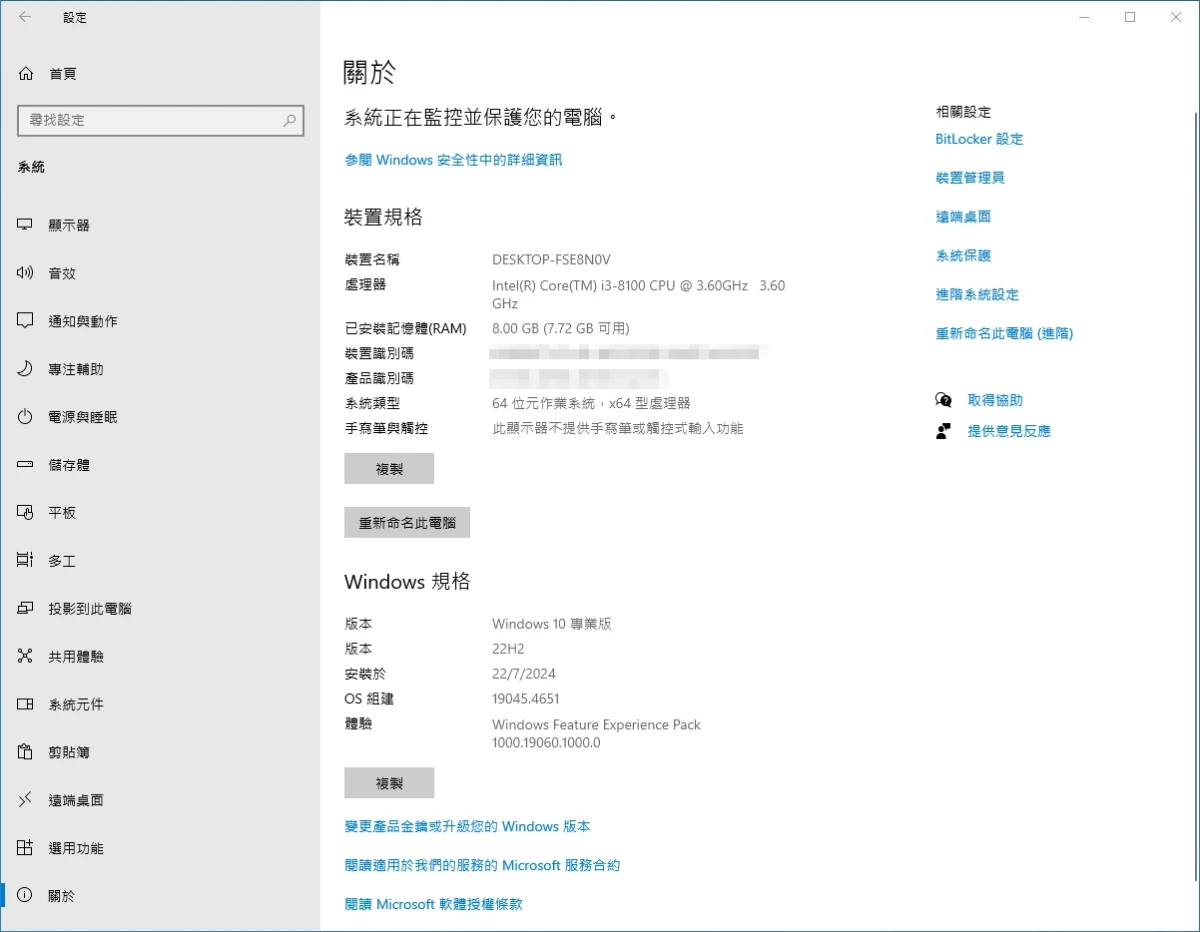This screenshot has width=1200, height=932.
Task: Click the 顯示器 monitor icon
Action: 26,225
